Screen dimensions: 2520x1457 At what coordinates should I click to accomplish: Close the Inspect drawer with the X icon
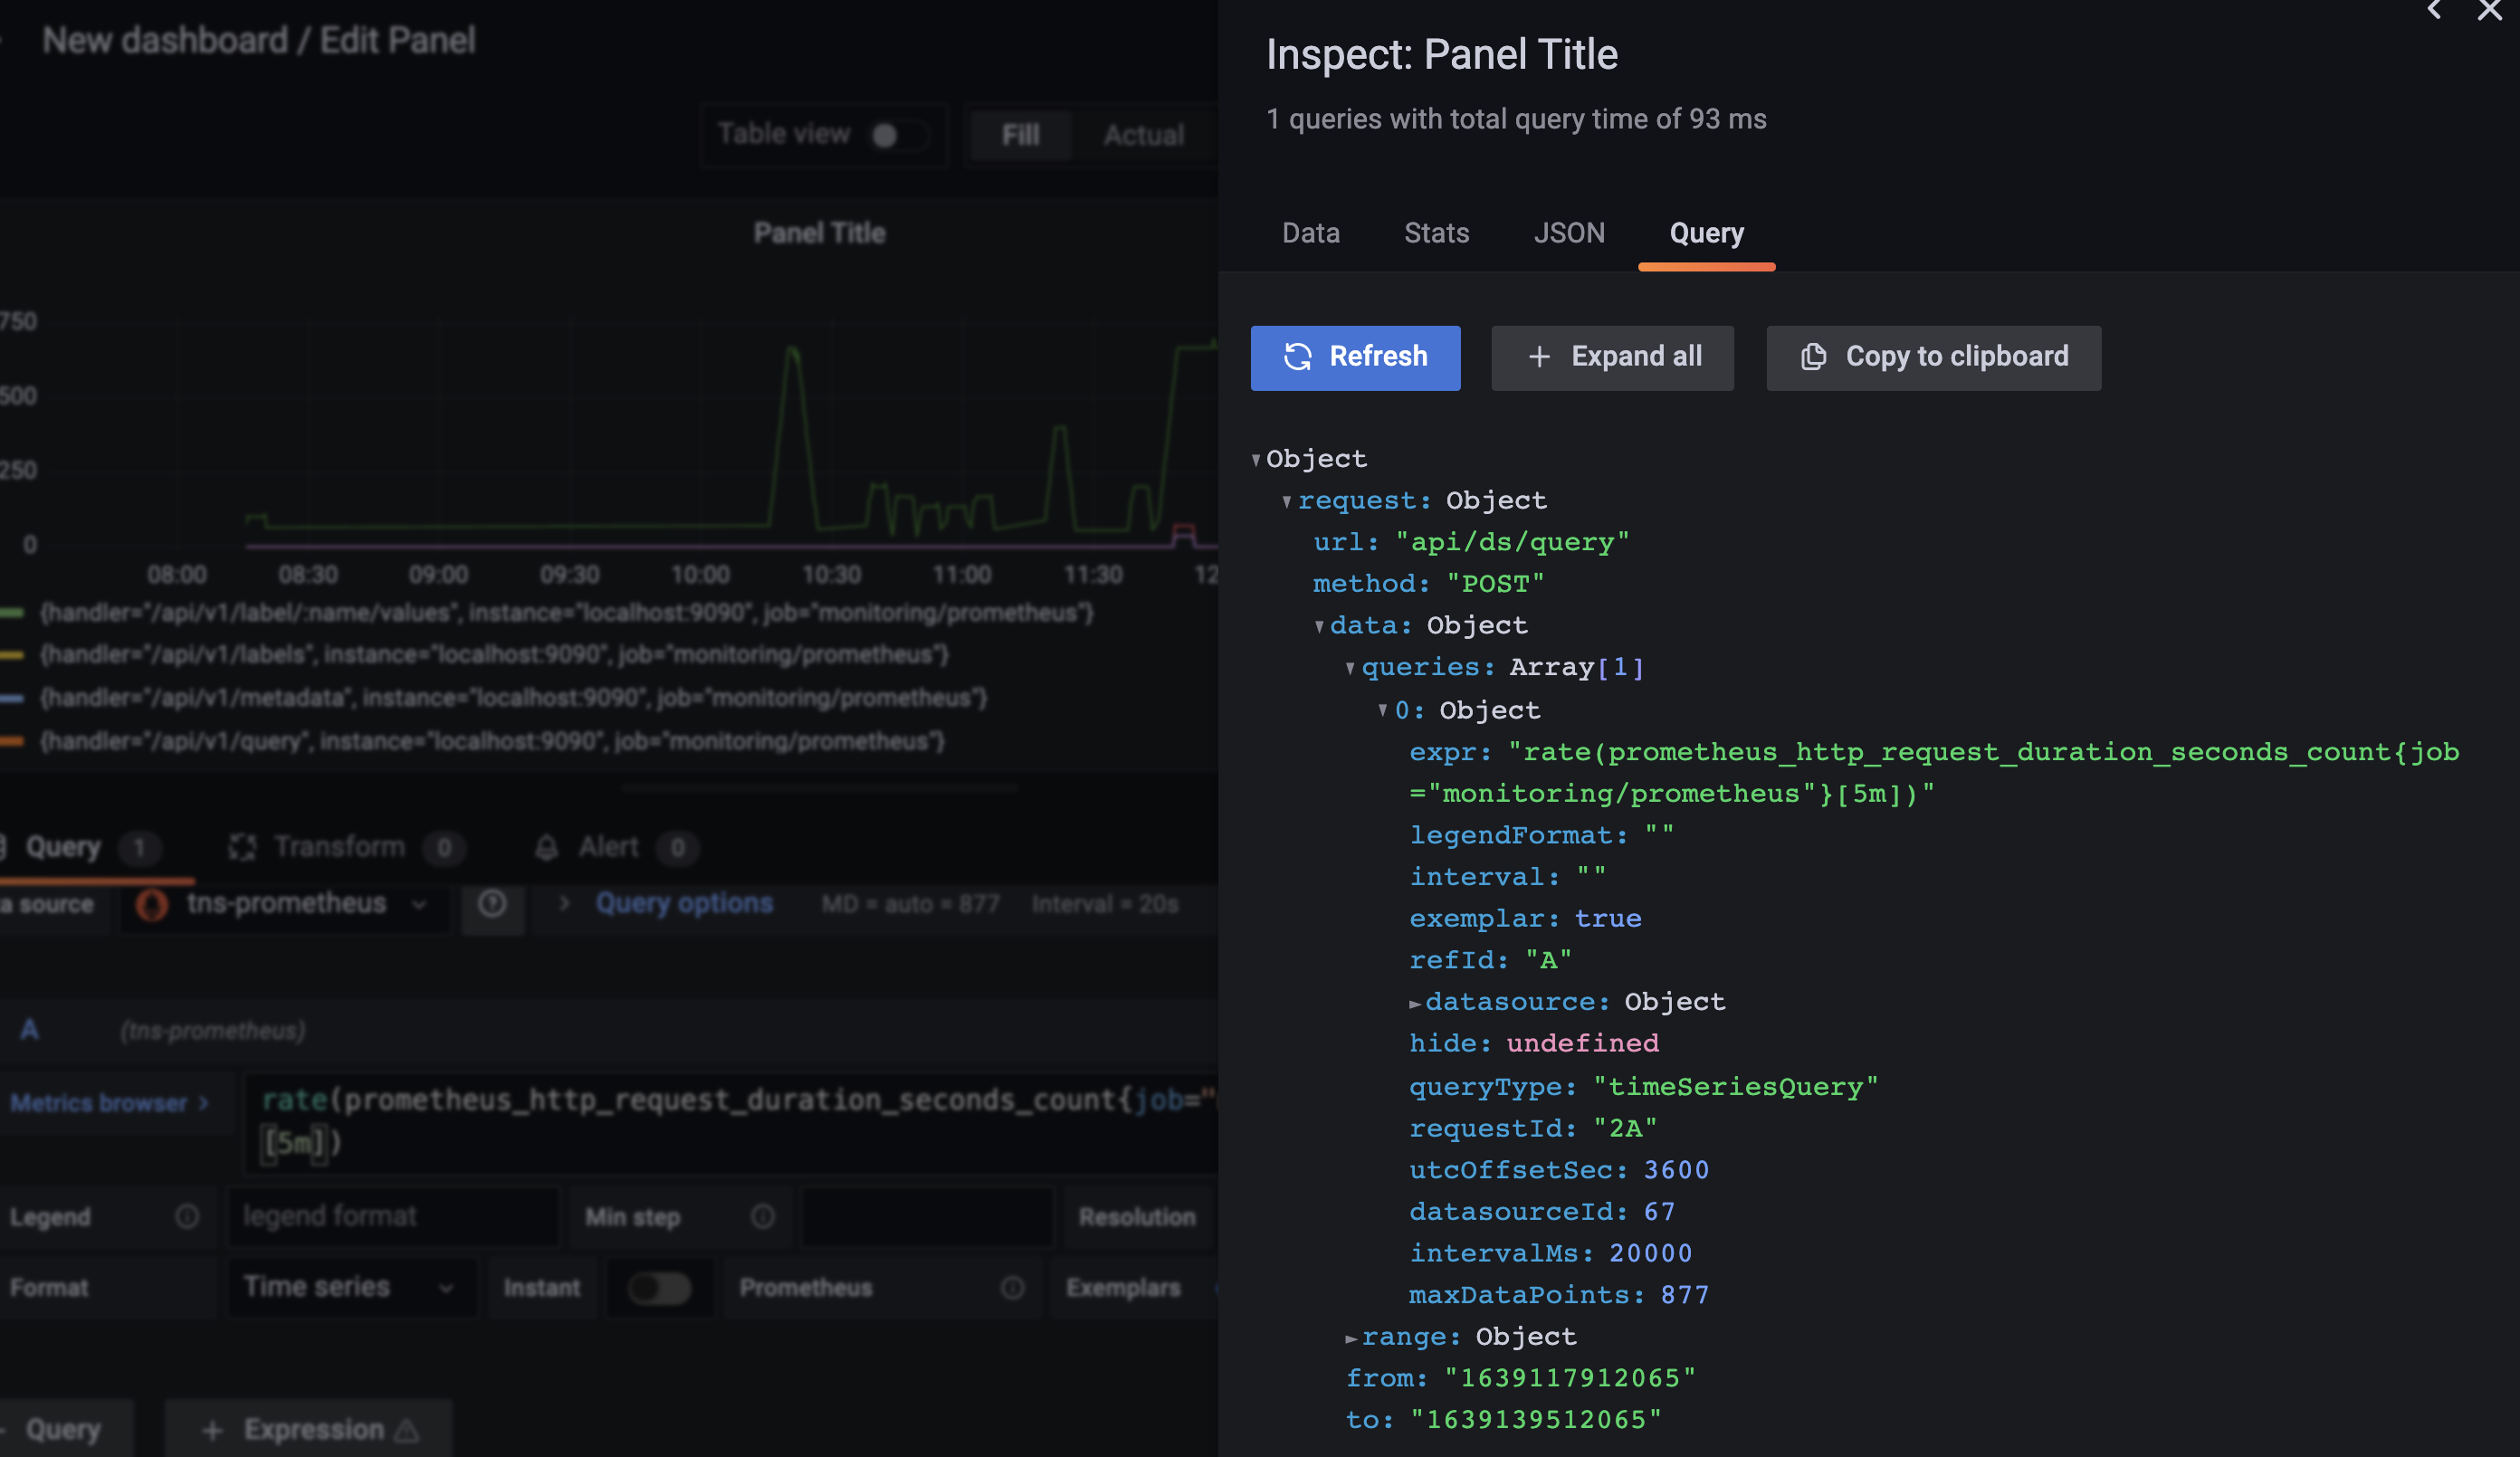pos(2488,12)
